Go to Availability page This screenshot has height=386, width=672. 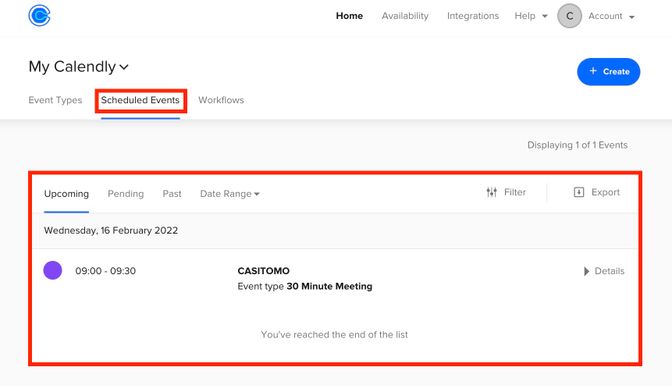(405, 16)
